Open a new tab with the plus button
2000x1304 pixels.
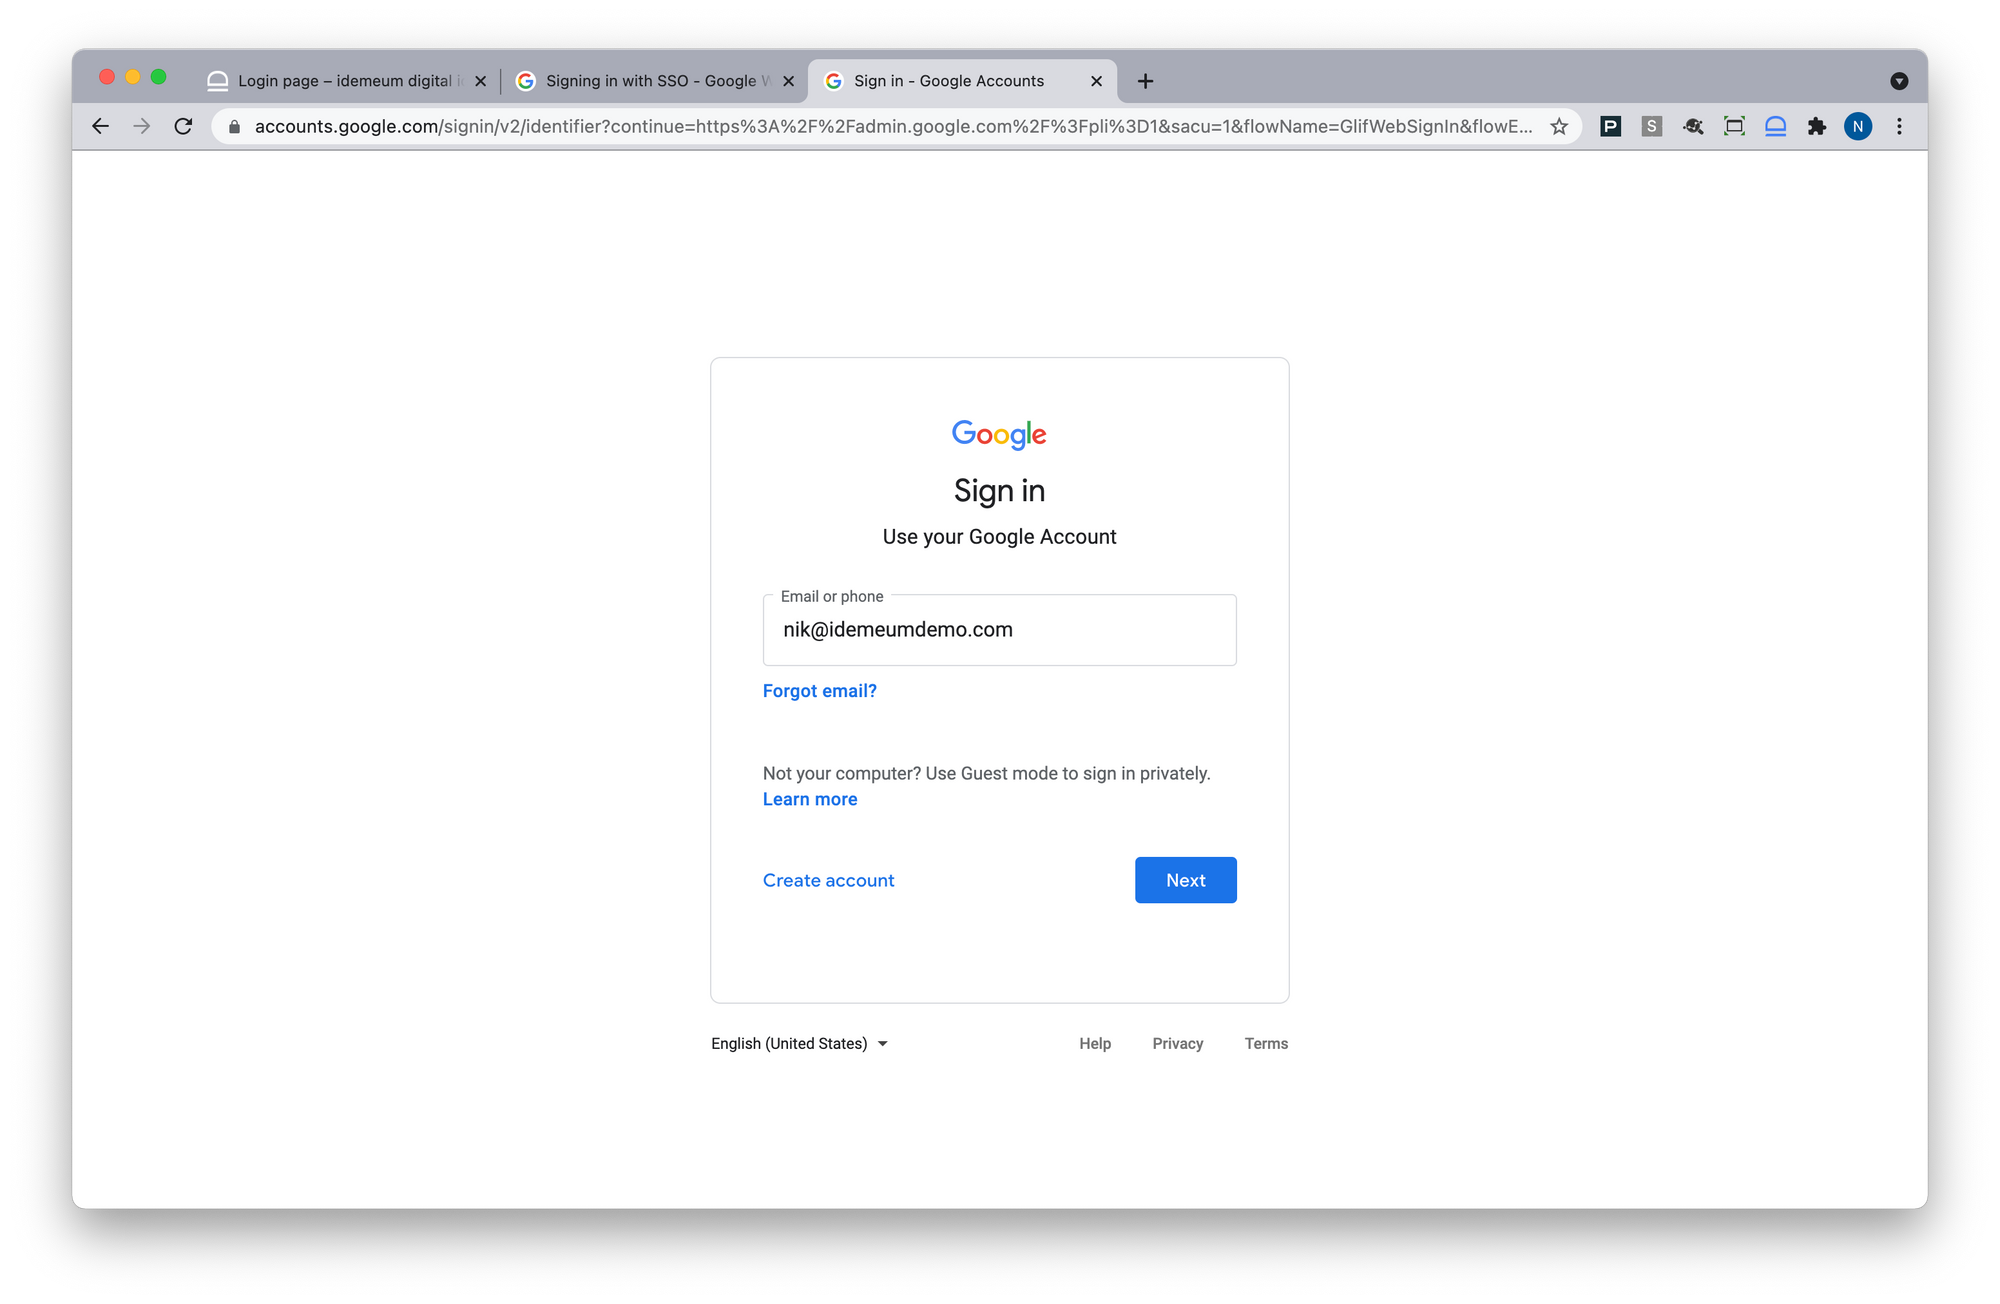click(1146, 81)
